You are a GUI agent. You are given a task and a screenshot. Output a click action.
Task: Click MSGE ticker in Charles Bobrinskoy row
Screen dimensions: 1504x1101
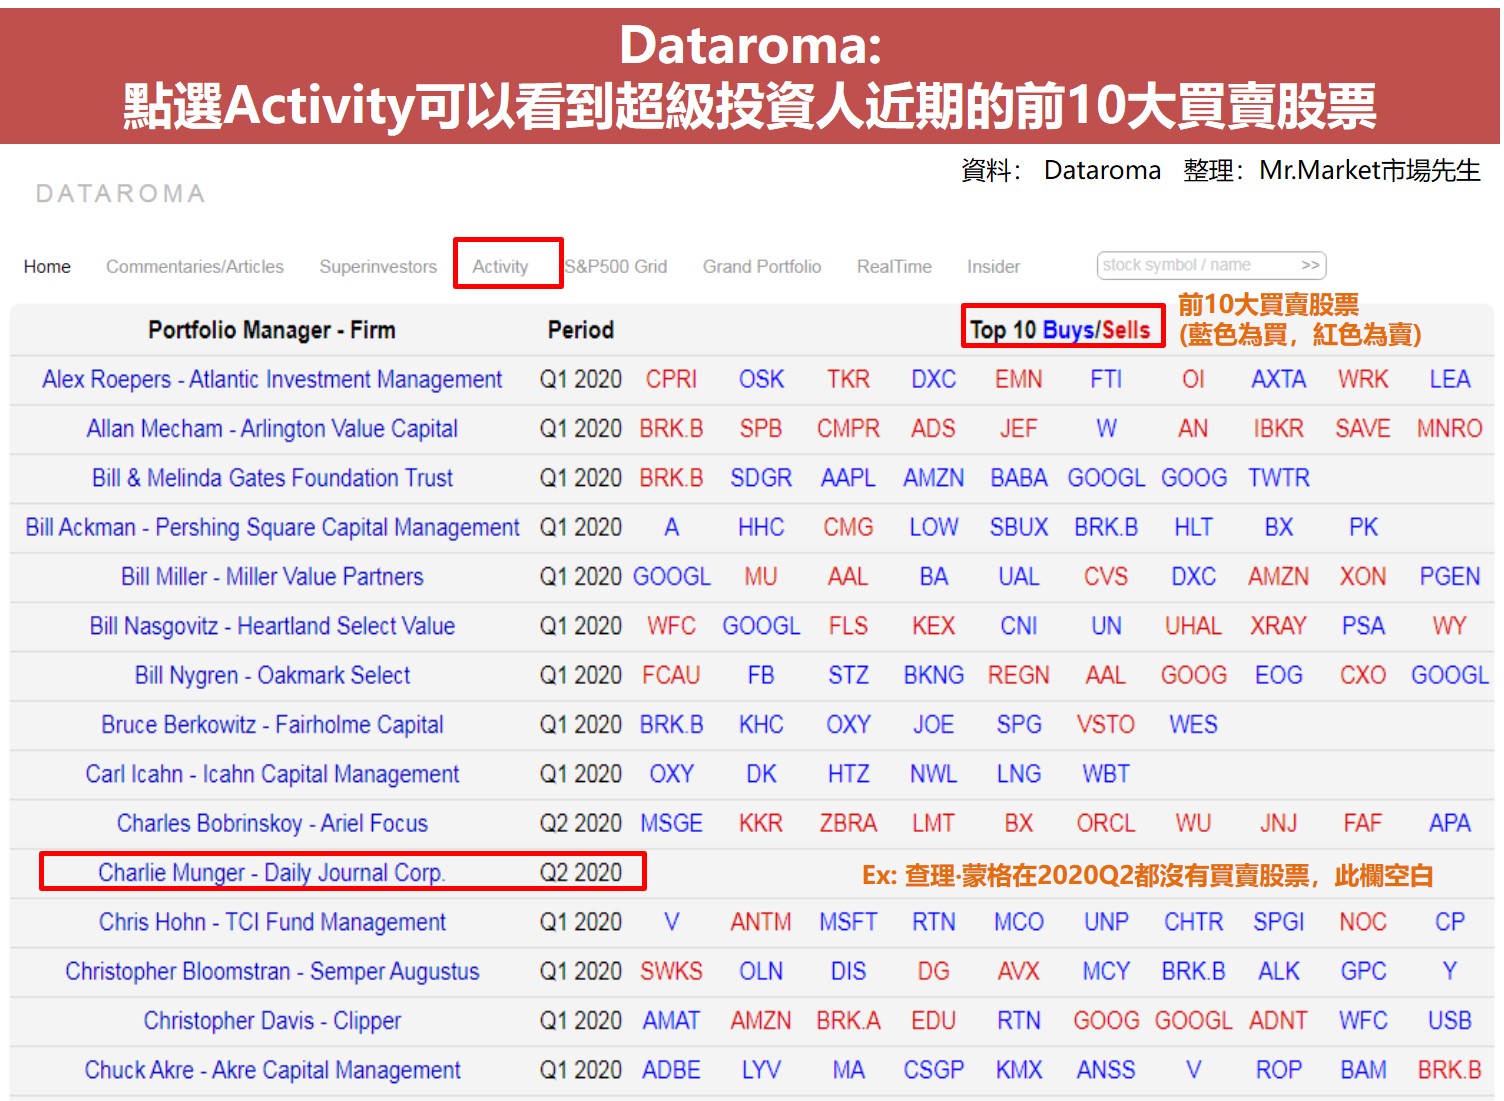pyautogui.click(x=671, y=823)
